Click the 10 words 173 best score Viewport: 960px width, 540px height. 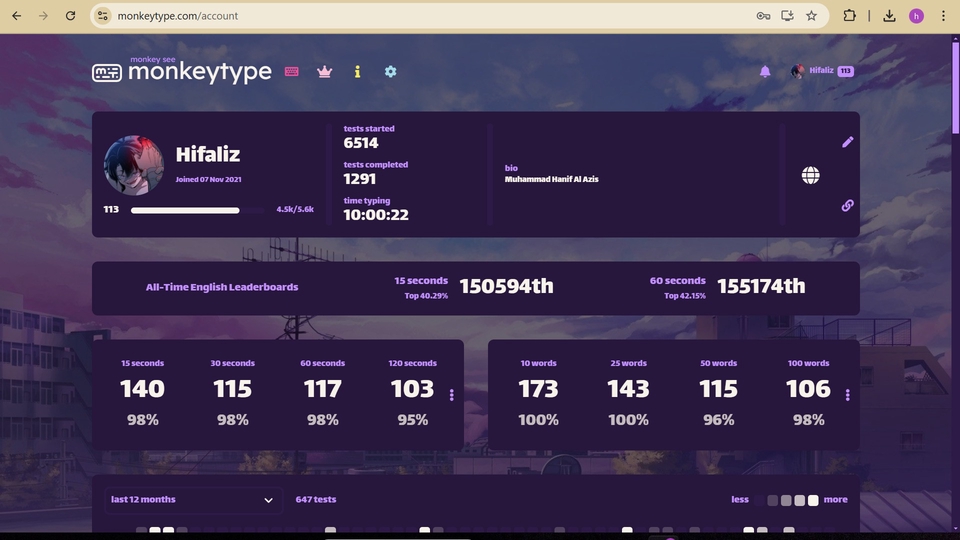point(539,389)
